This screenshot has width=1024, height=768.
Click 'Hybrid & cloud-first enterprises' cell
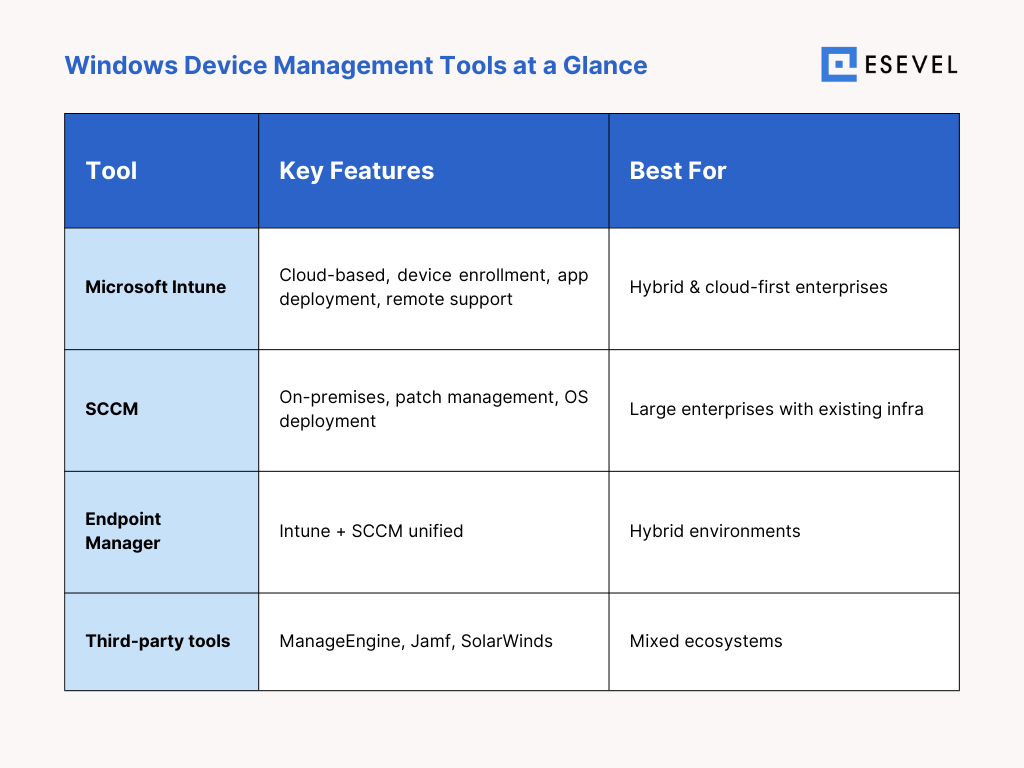tap(784, 289)
